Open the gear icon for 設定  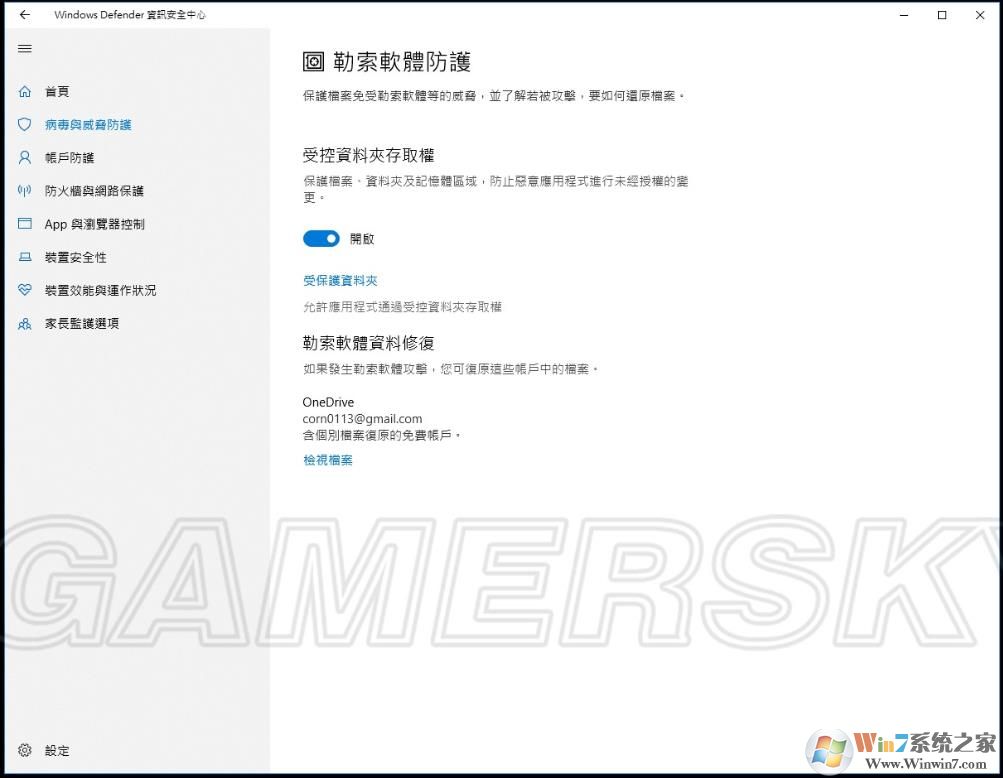(25, 750)
